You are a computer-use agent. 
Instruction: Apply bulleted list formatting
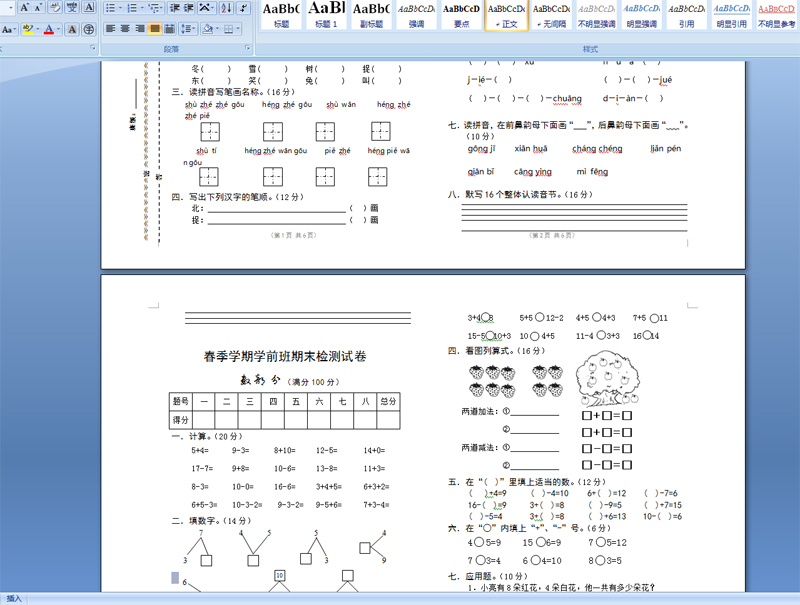click(110, 8)
